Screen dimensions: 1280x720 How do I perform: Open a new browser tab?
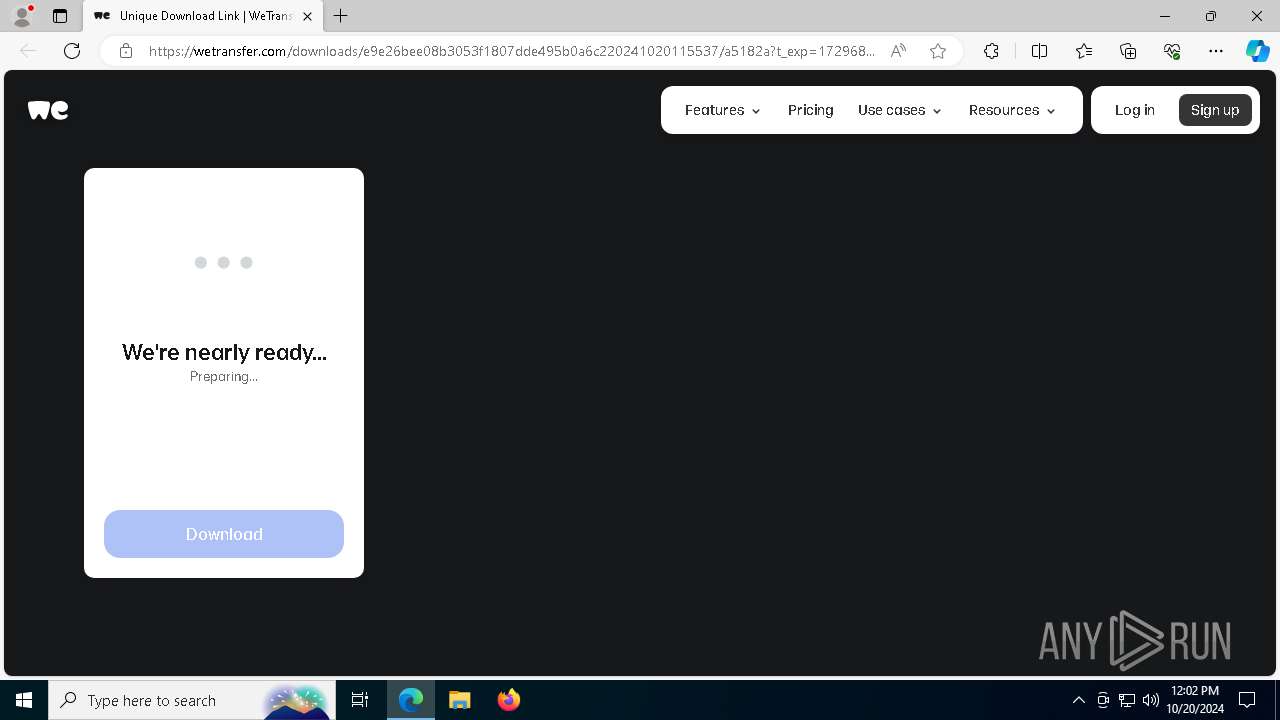pos(341,16)
